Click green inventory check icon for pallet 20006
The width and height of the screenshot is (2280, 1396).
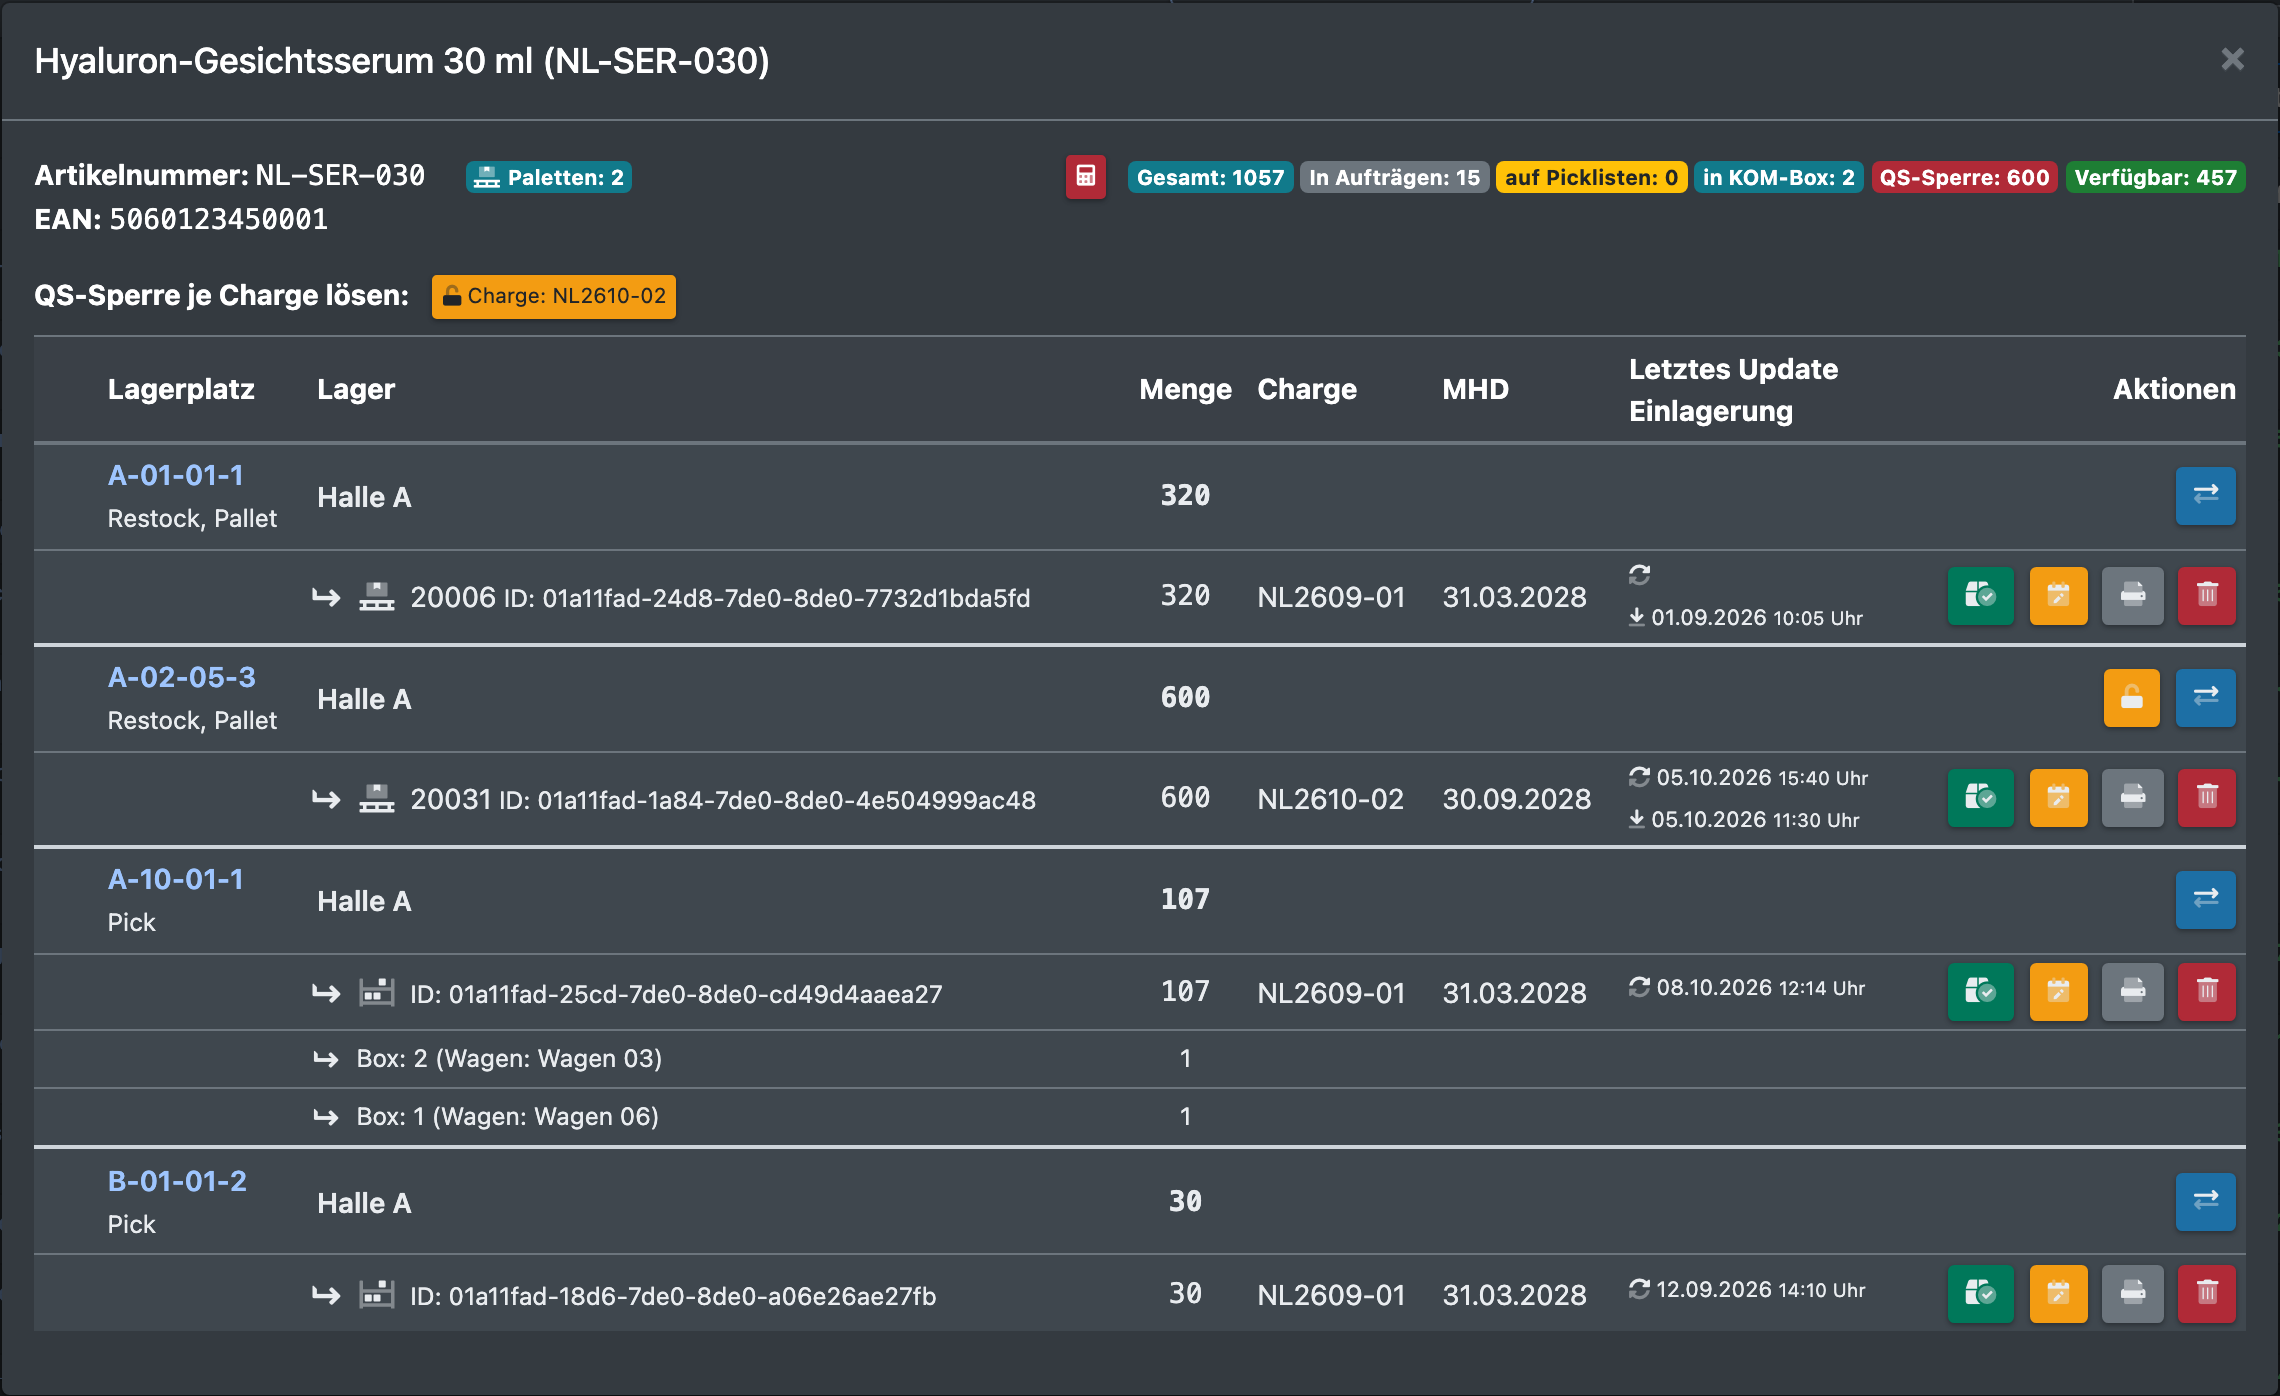(1980, 596)
